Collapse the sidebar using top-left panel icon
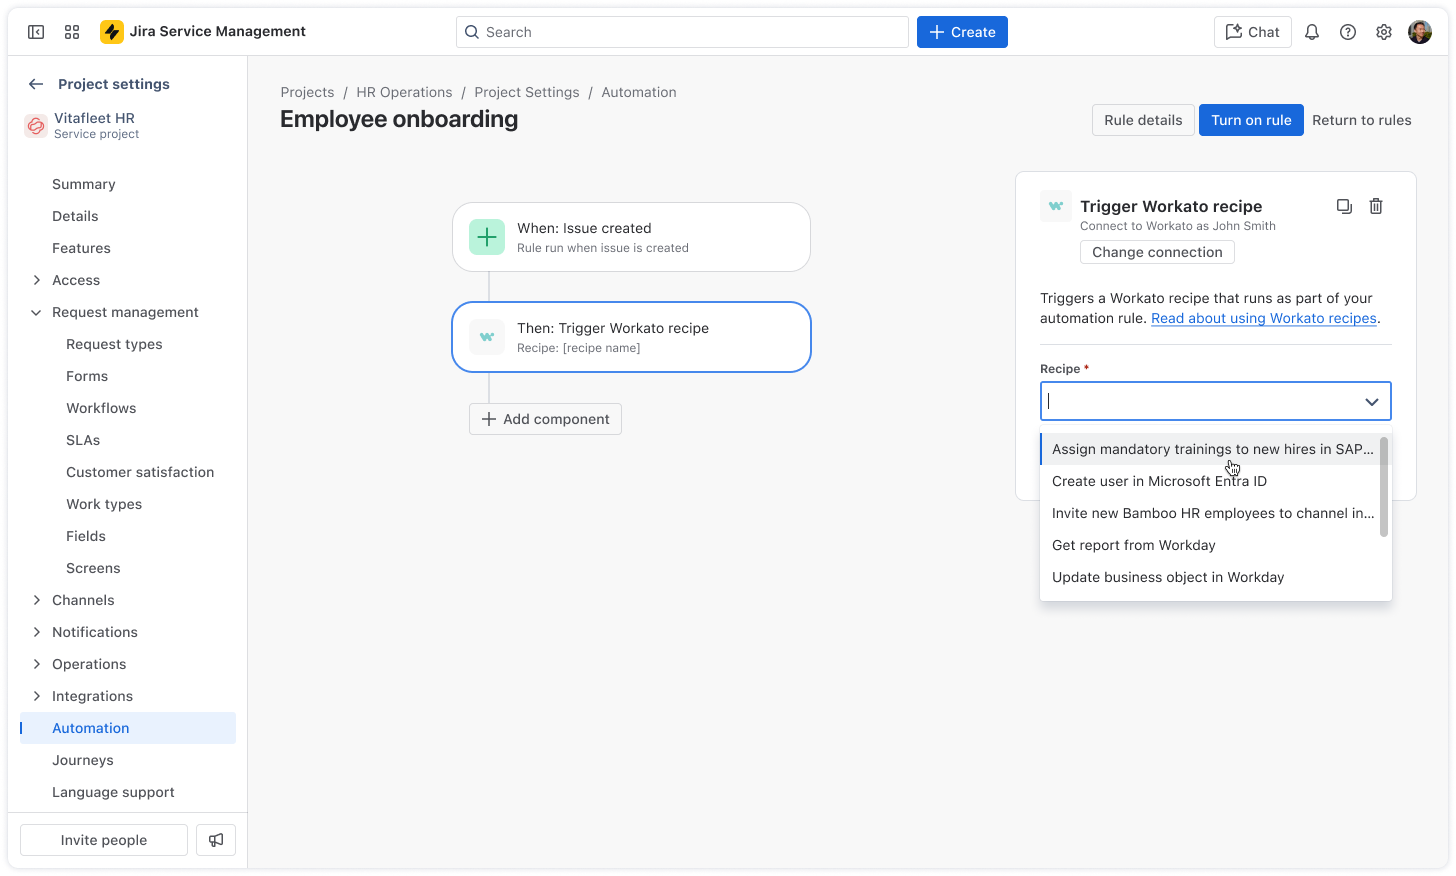The width and height of the screenshot is (1456, 876). point(36,32)
